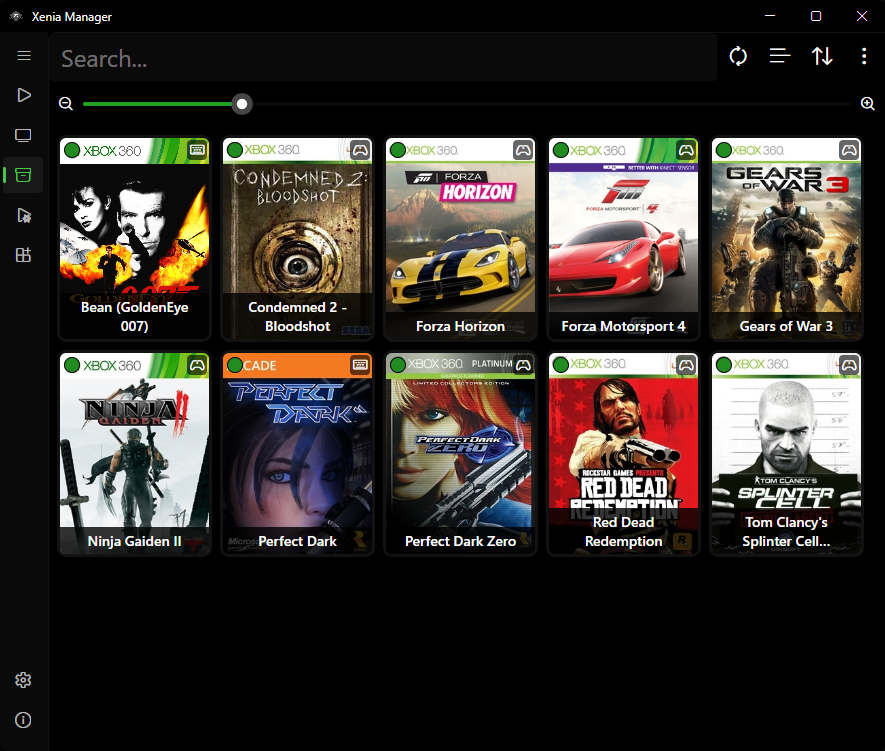Click the zoom out magnifier icon
The image size is (885, 751).
point(66,104)
